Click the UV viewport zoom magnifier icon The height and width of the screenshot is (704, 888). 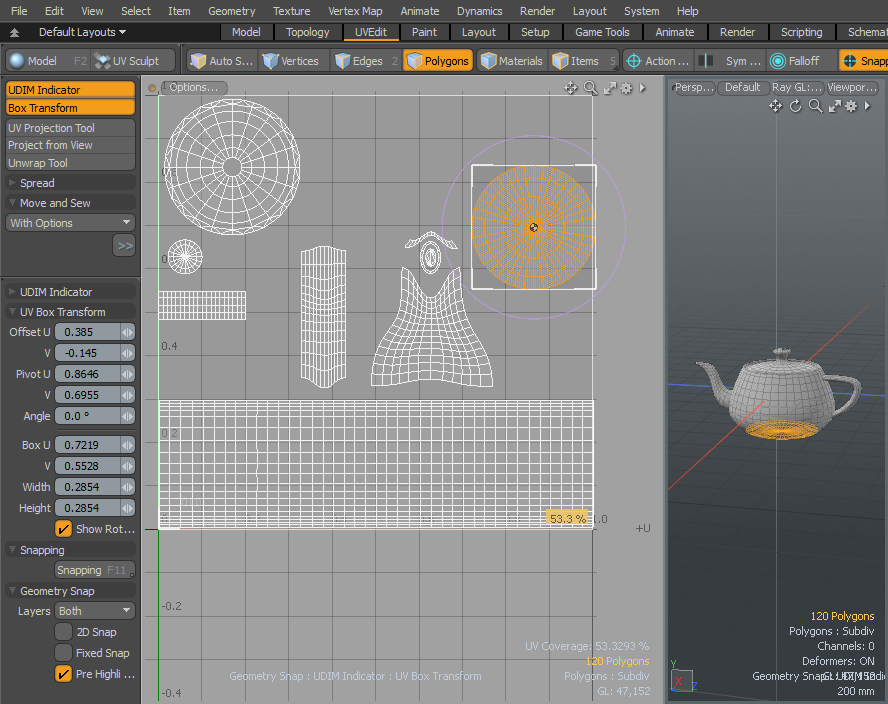tap(590, 88)
